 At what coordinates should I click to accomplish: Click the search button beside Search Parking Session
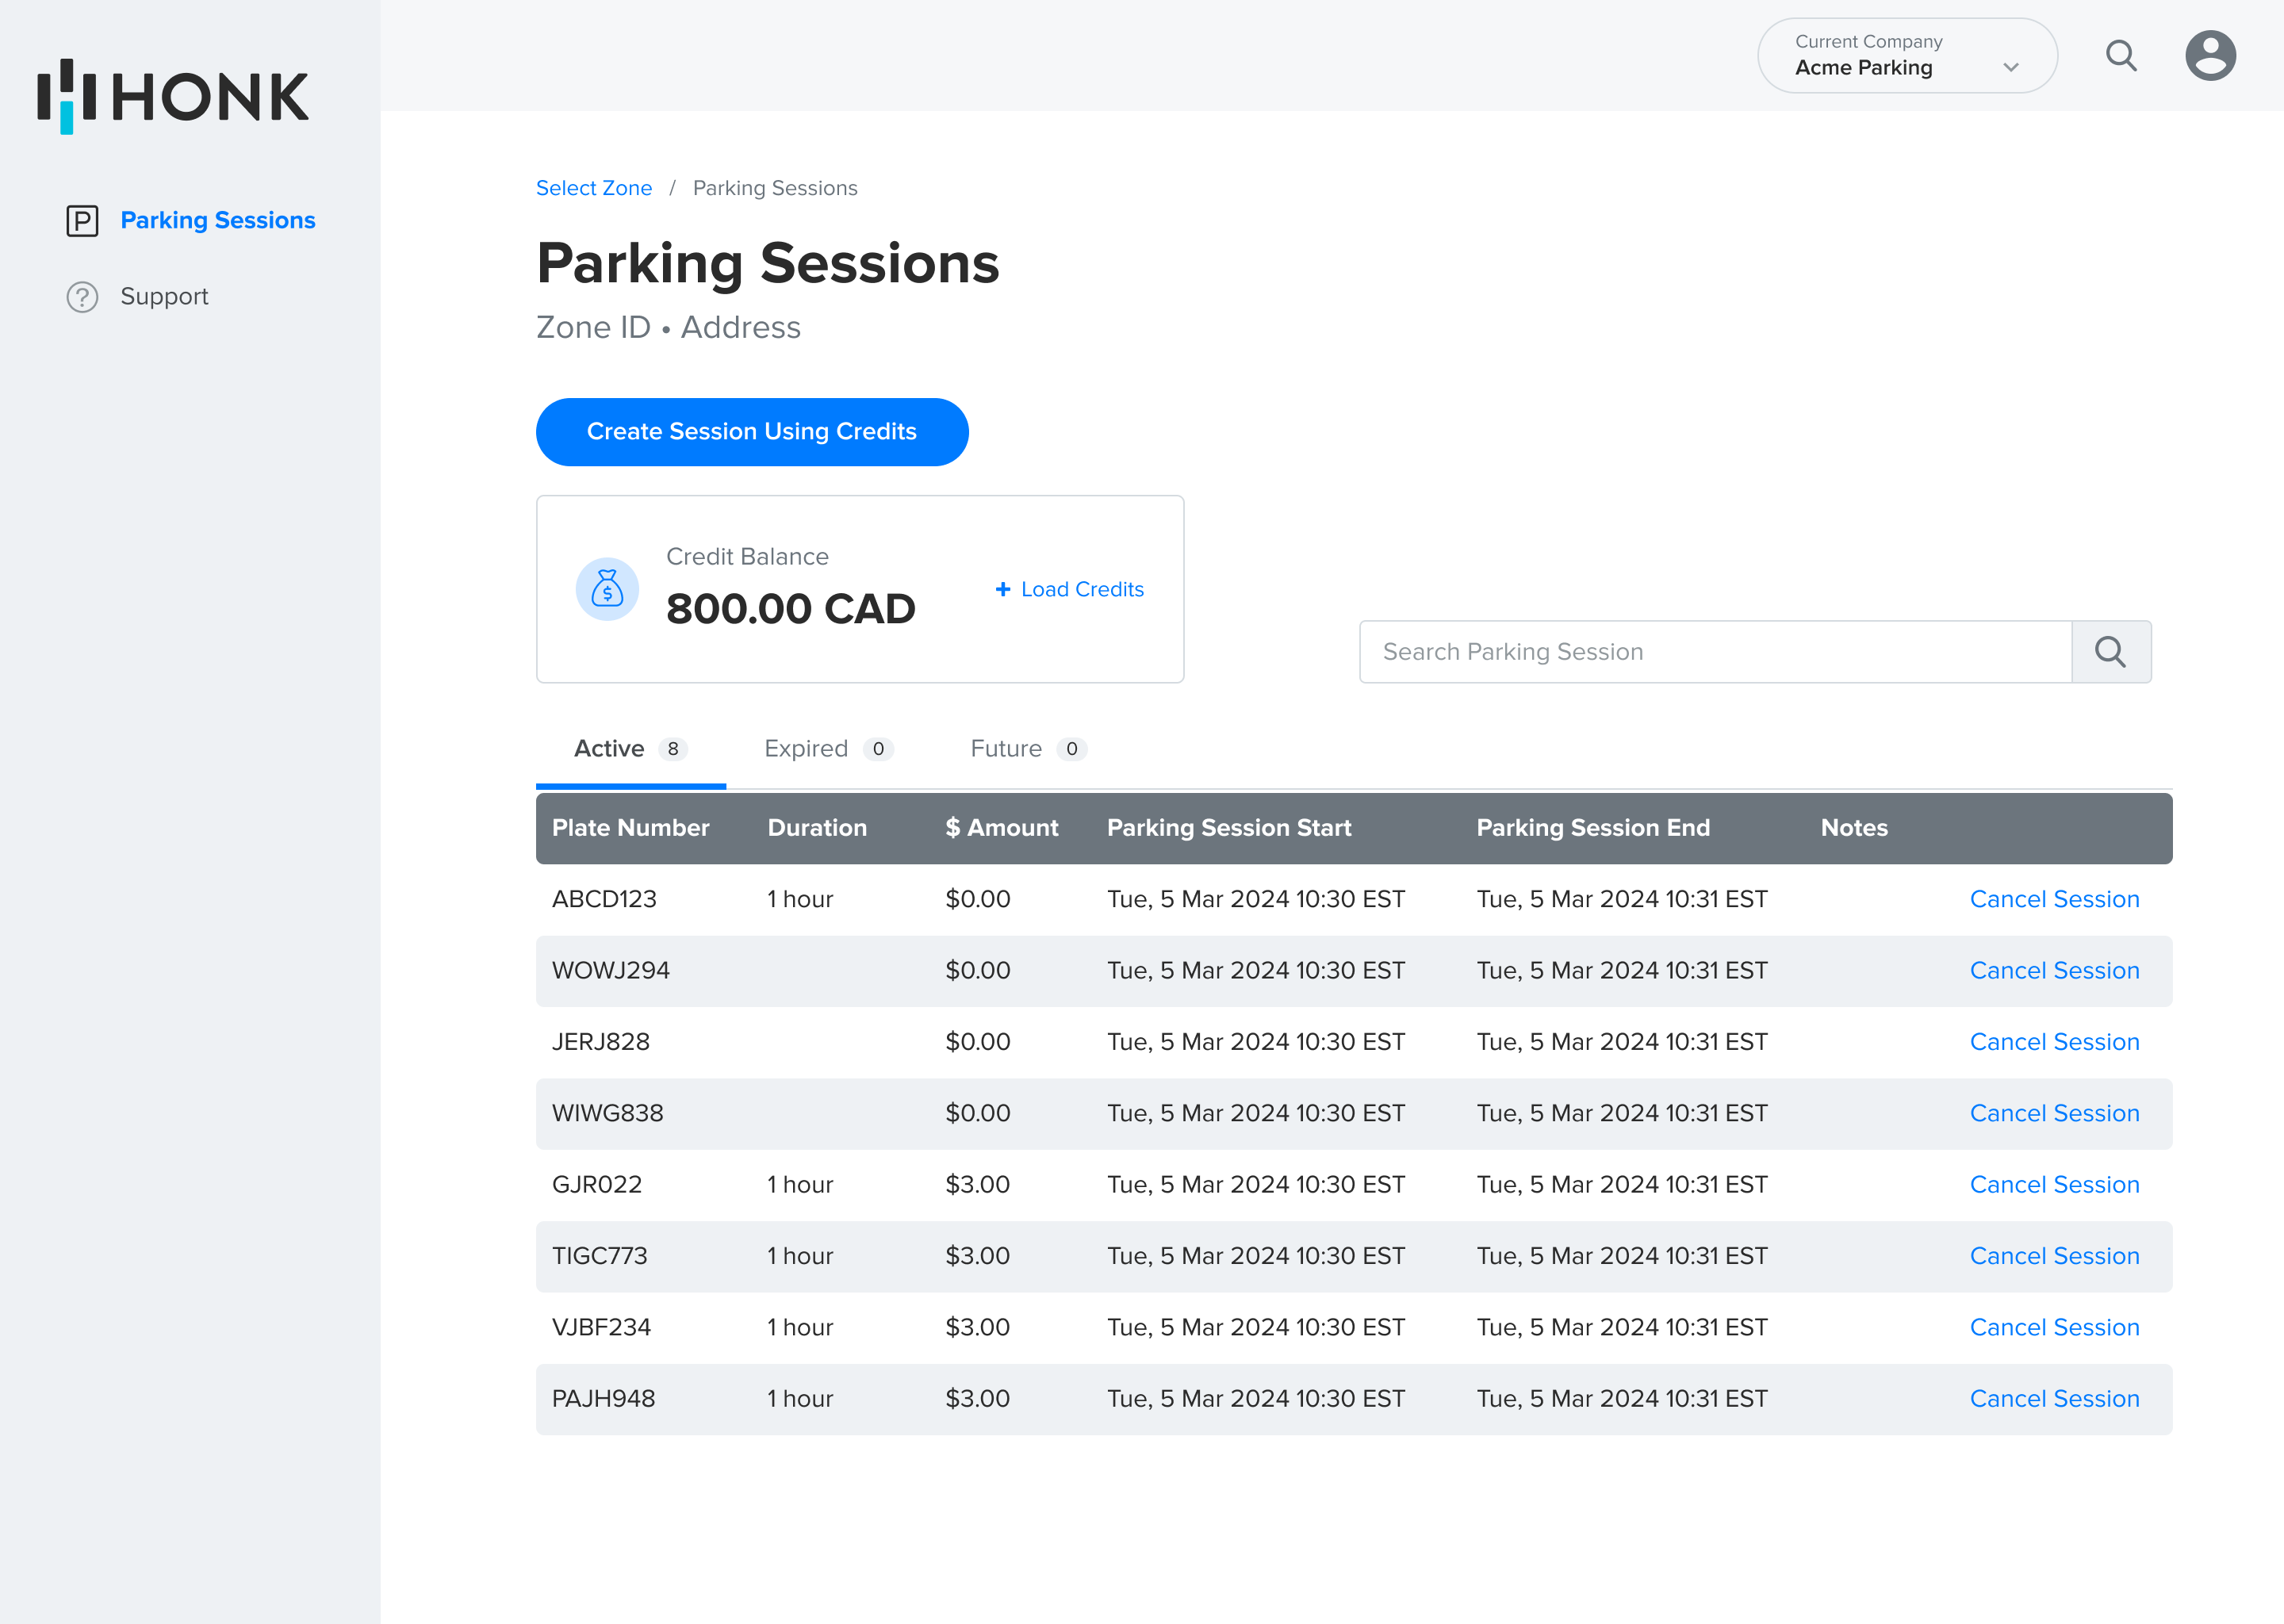[2110, 652]
